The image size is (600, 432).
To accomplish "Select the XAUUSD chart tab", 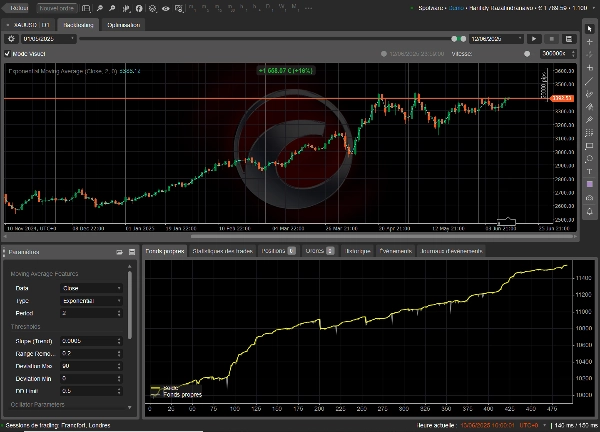I will (x=29, y=25).
